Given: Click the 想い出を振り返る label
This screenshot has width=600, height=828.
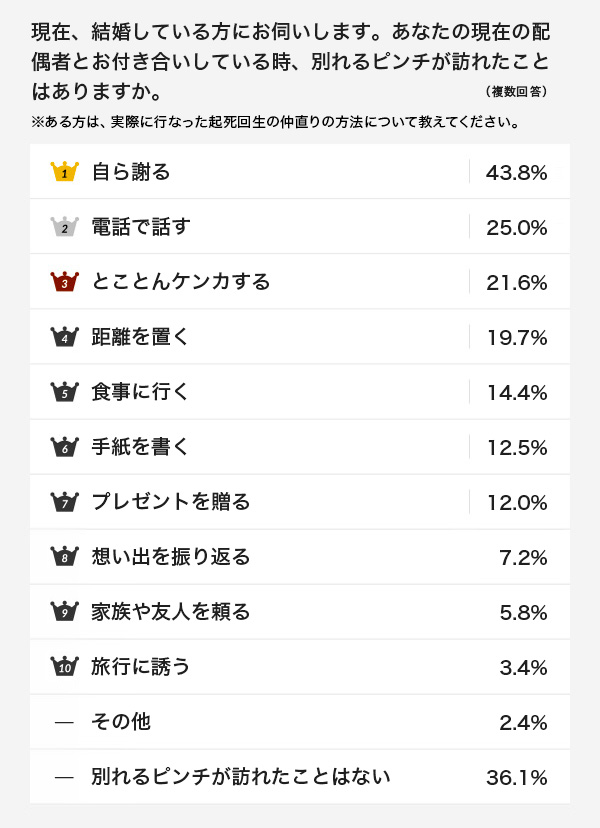Looking at the screenshot, I should click(x=171, y=556).
